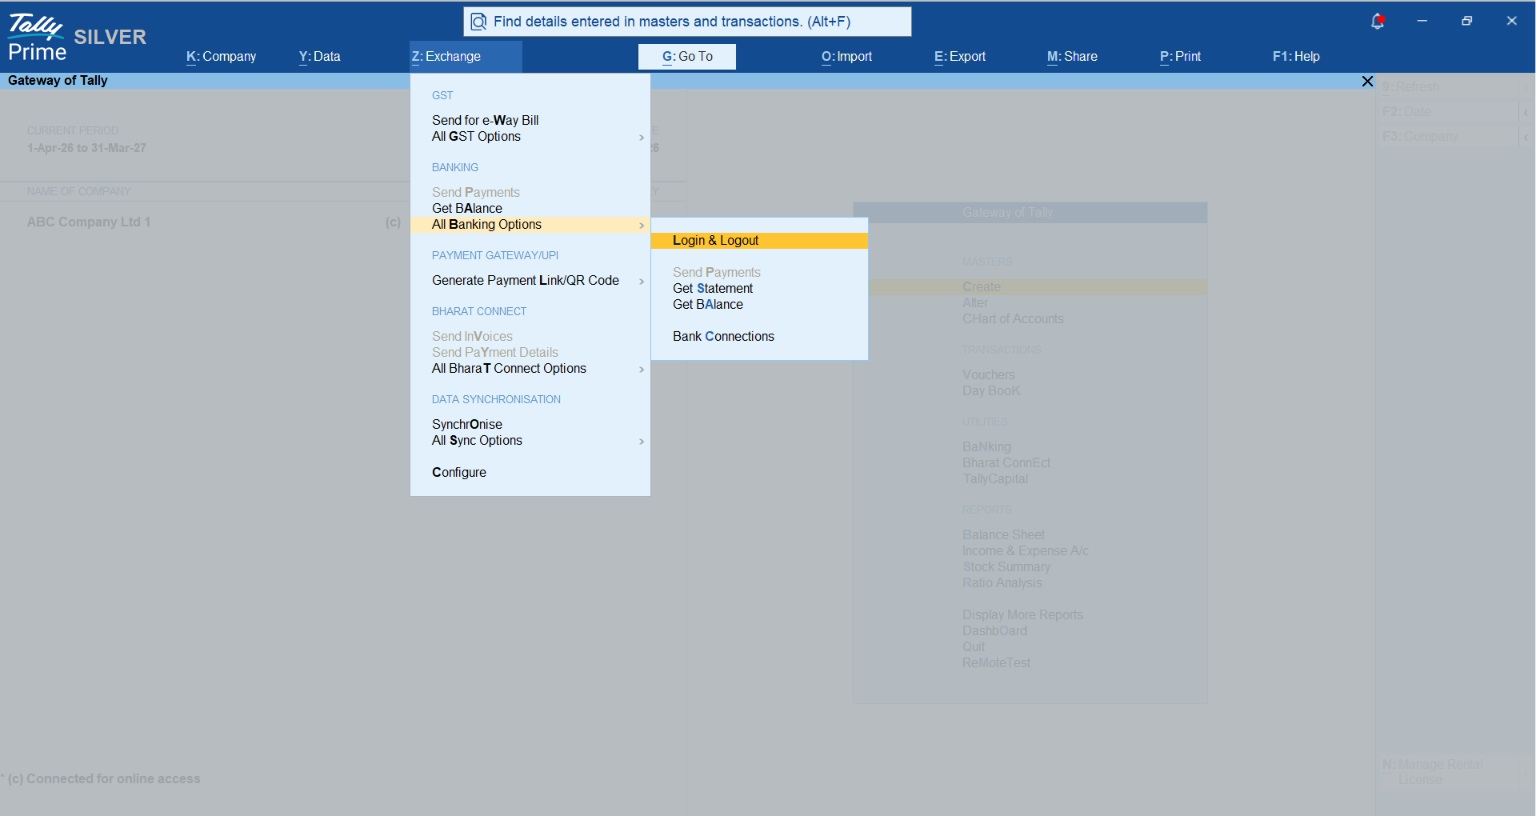Click the search field for masters and transactions
This screenshot has height=816, width=1536.
tap(688, 21)
